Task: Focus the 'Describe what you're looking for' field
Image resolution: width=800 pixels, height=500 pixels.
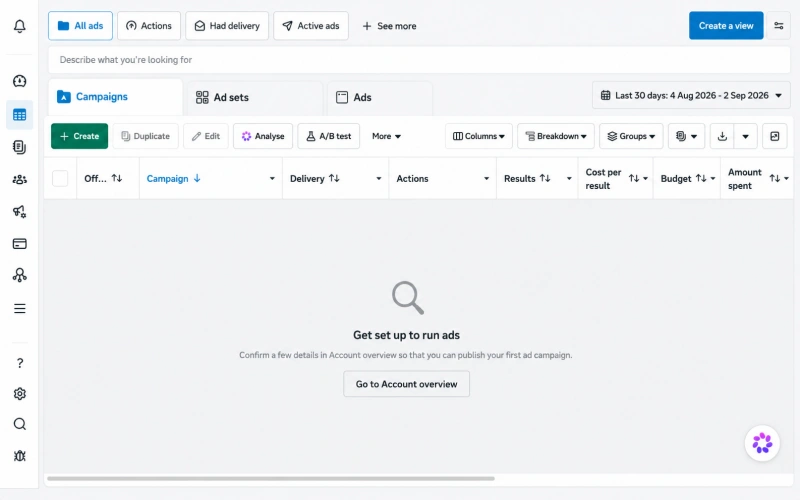Action: (419, 60)
